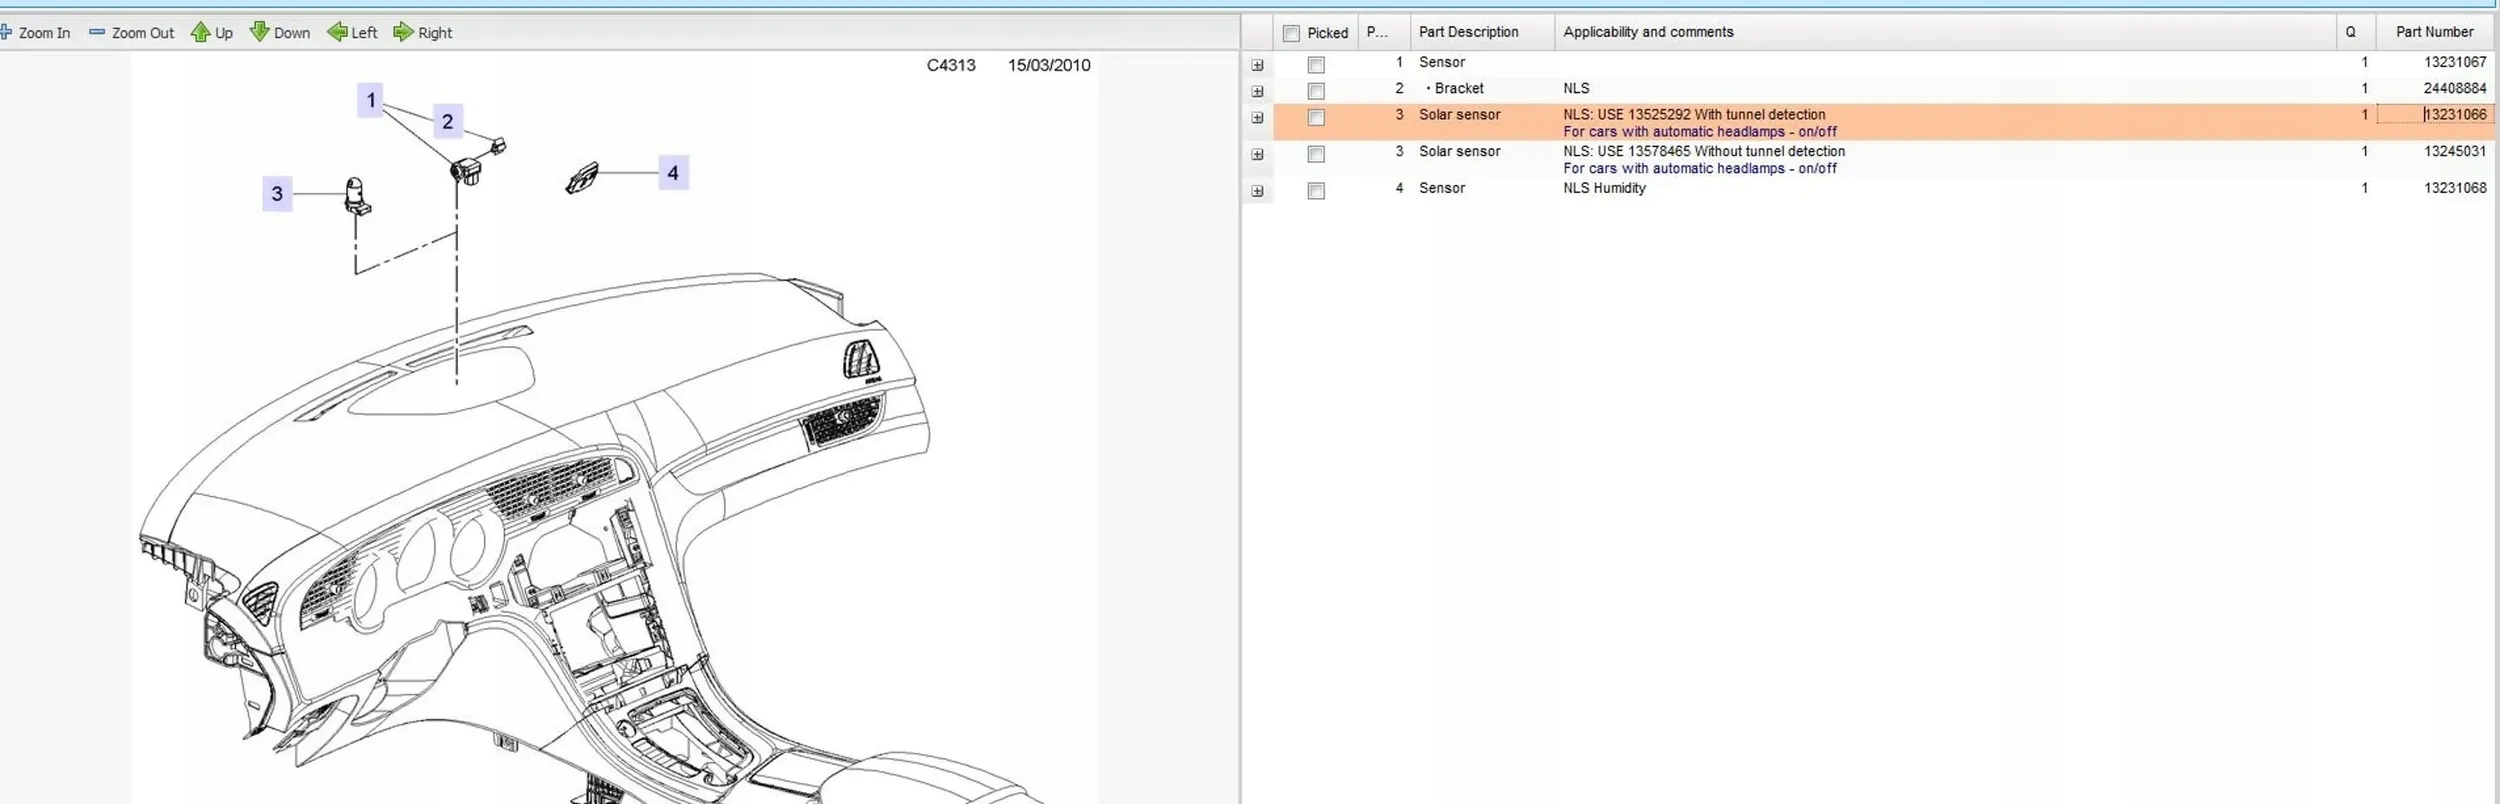The image size is (2500, 804).
Task: Select diagram callout number 1
Action: pos(371,100)
